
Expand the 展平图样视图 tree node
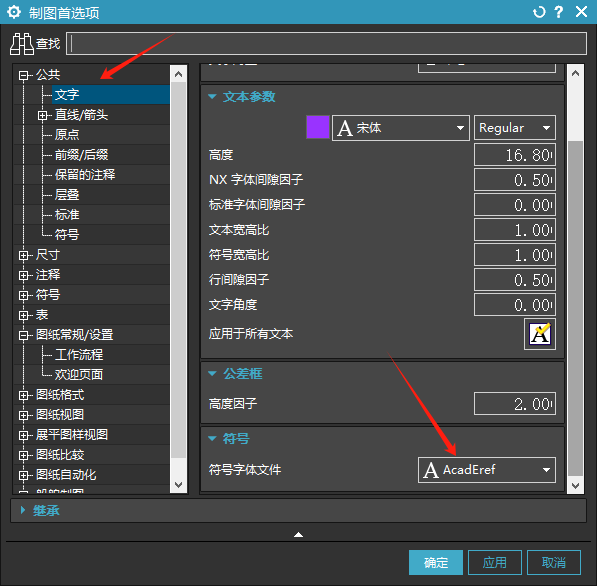(x=24, y=435)
